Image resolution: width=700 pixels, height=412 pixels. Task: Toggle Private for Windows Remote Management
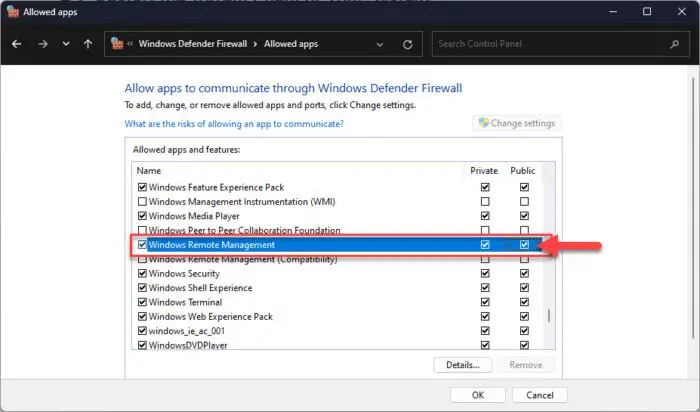coord(485,245)
